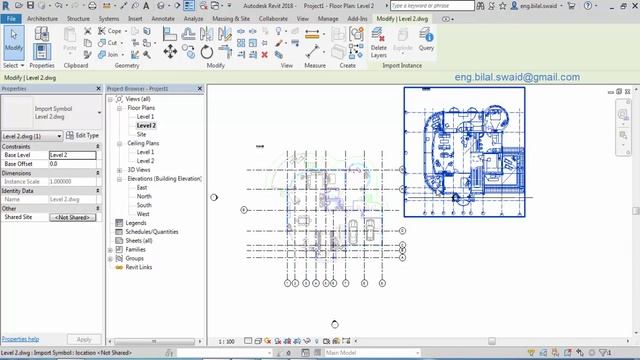This screenshot has height=360, width=640.
Task: Open the Massing & Site ribbon tab
Action: point(231,19)
